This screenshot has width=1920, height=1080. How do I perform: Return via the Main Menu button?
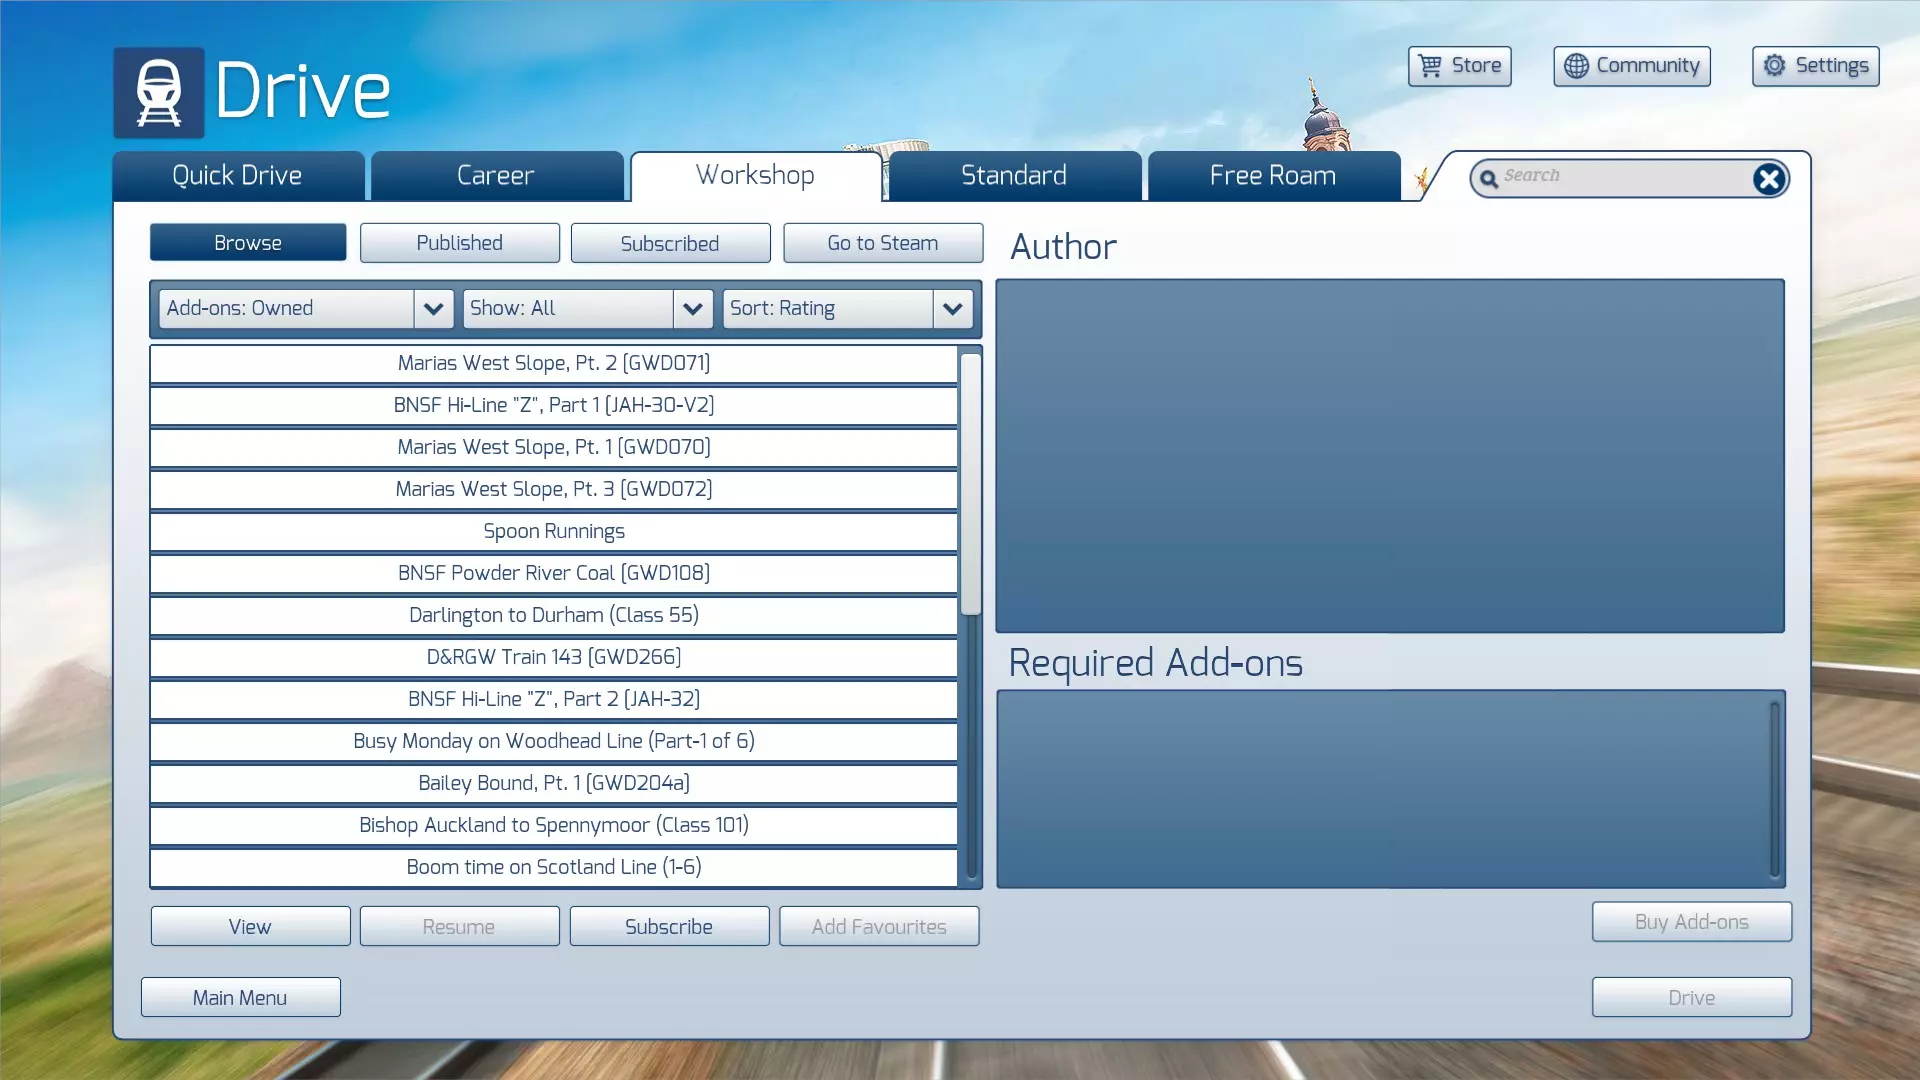240,998
